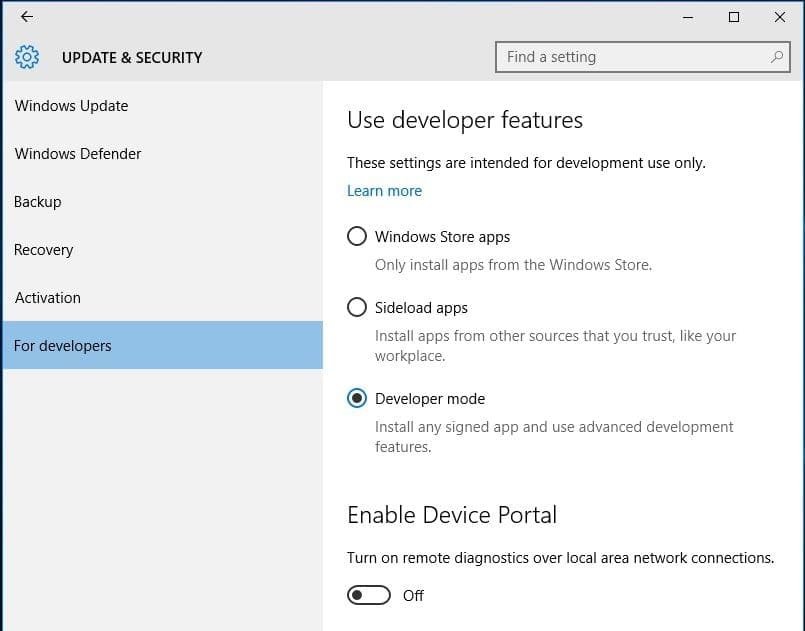The width and height of the screenshot is (805, 631).
Task: Toggle Device Portal remote diagnostics switch
Action: click(x=369, y=596)
